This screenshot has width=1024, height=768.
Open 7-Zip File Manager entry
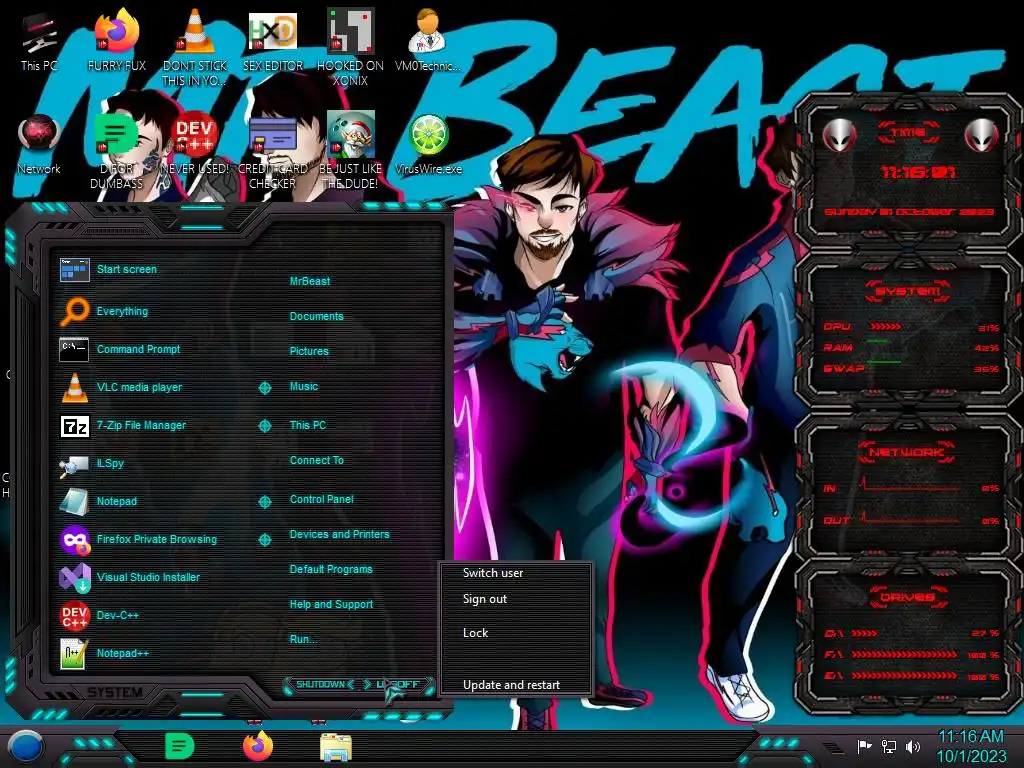123,425
